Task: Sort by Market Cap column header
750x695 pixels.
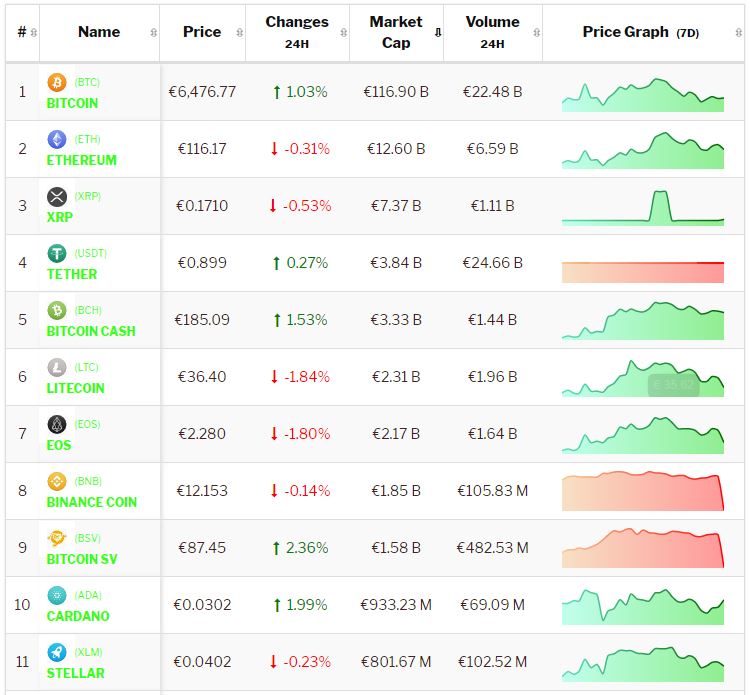Action: (396, 32)
